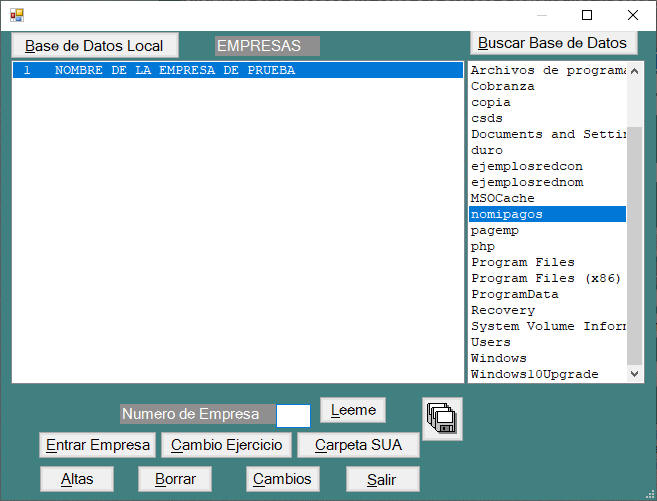
Task: Click the Buscar Base de Datos button
Action: (x=553, y=43)
